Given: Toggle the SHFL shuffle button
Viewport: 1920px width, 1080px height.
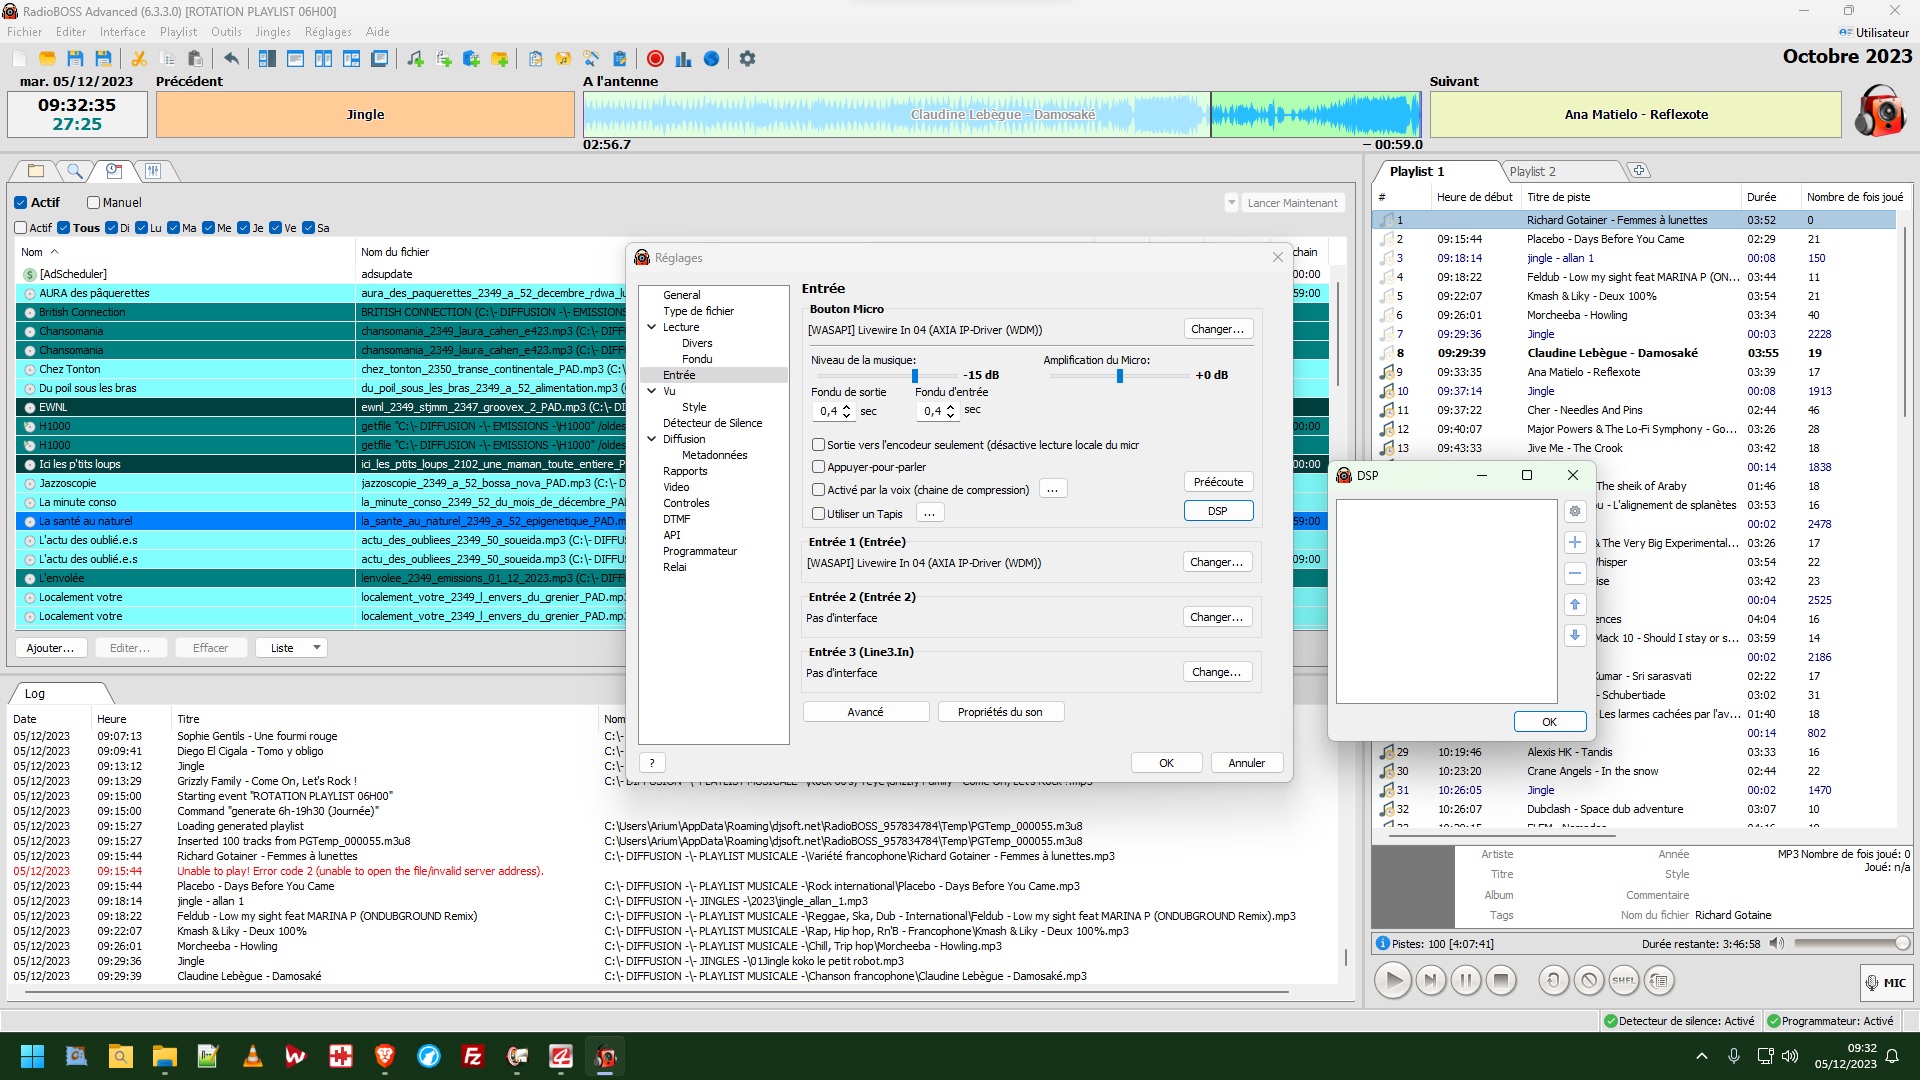Looking at the screenshot, I should pyautogui.click(x=1623, y=981).
